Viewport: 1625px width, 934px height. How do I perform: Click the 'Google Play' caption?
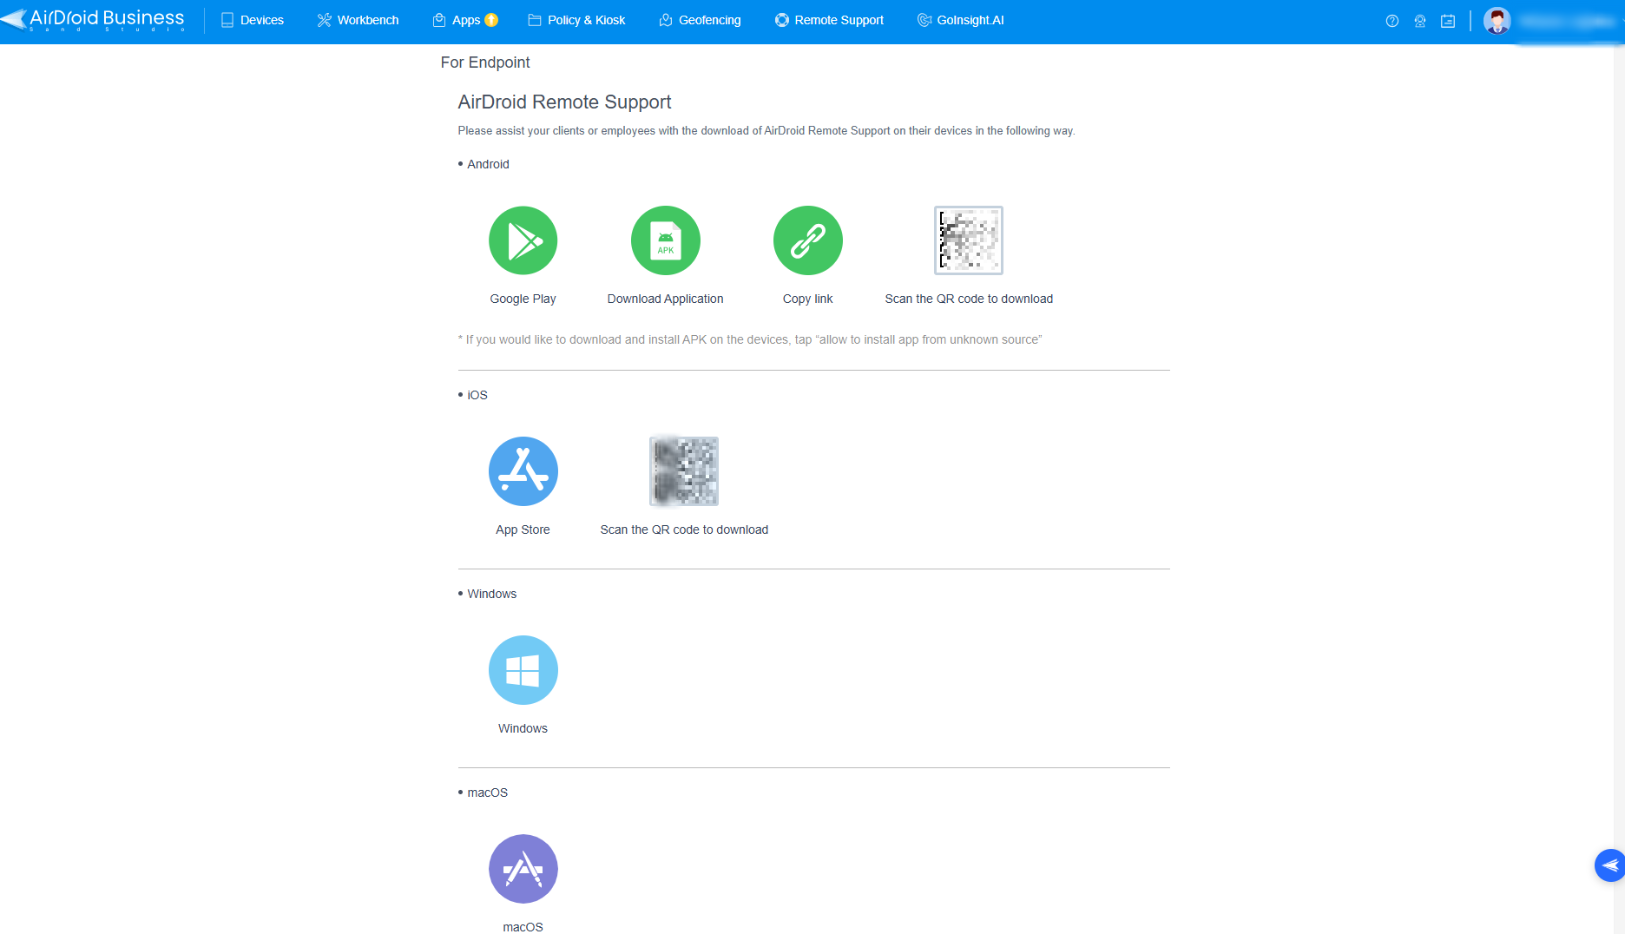pos(523,299)
